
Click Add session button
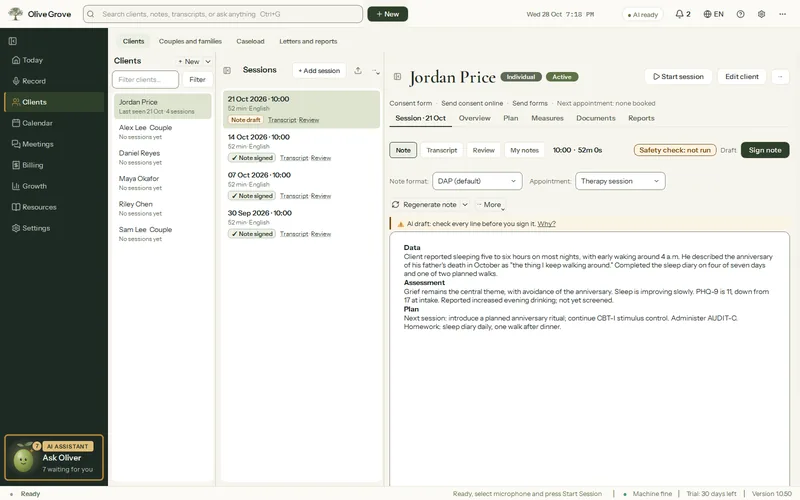point(319,70)
